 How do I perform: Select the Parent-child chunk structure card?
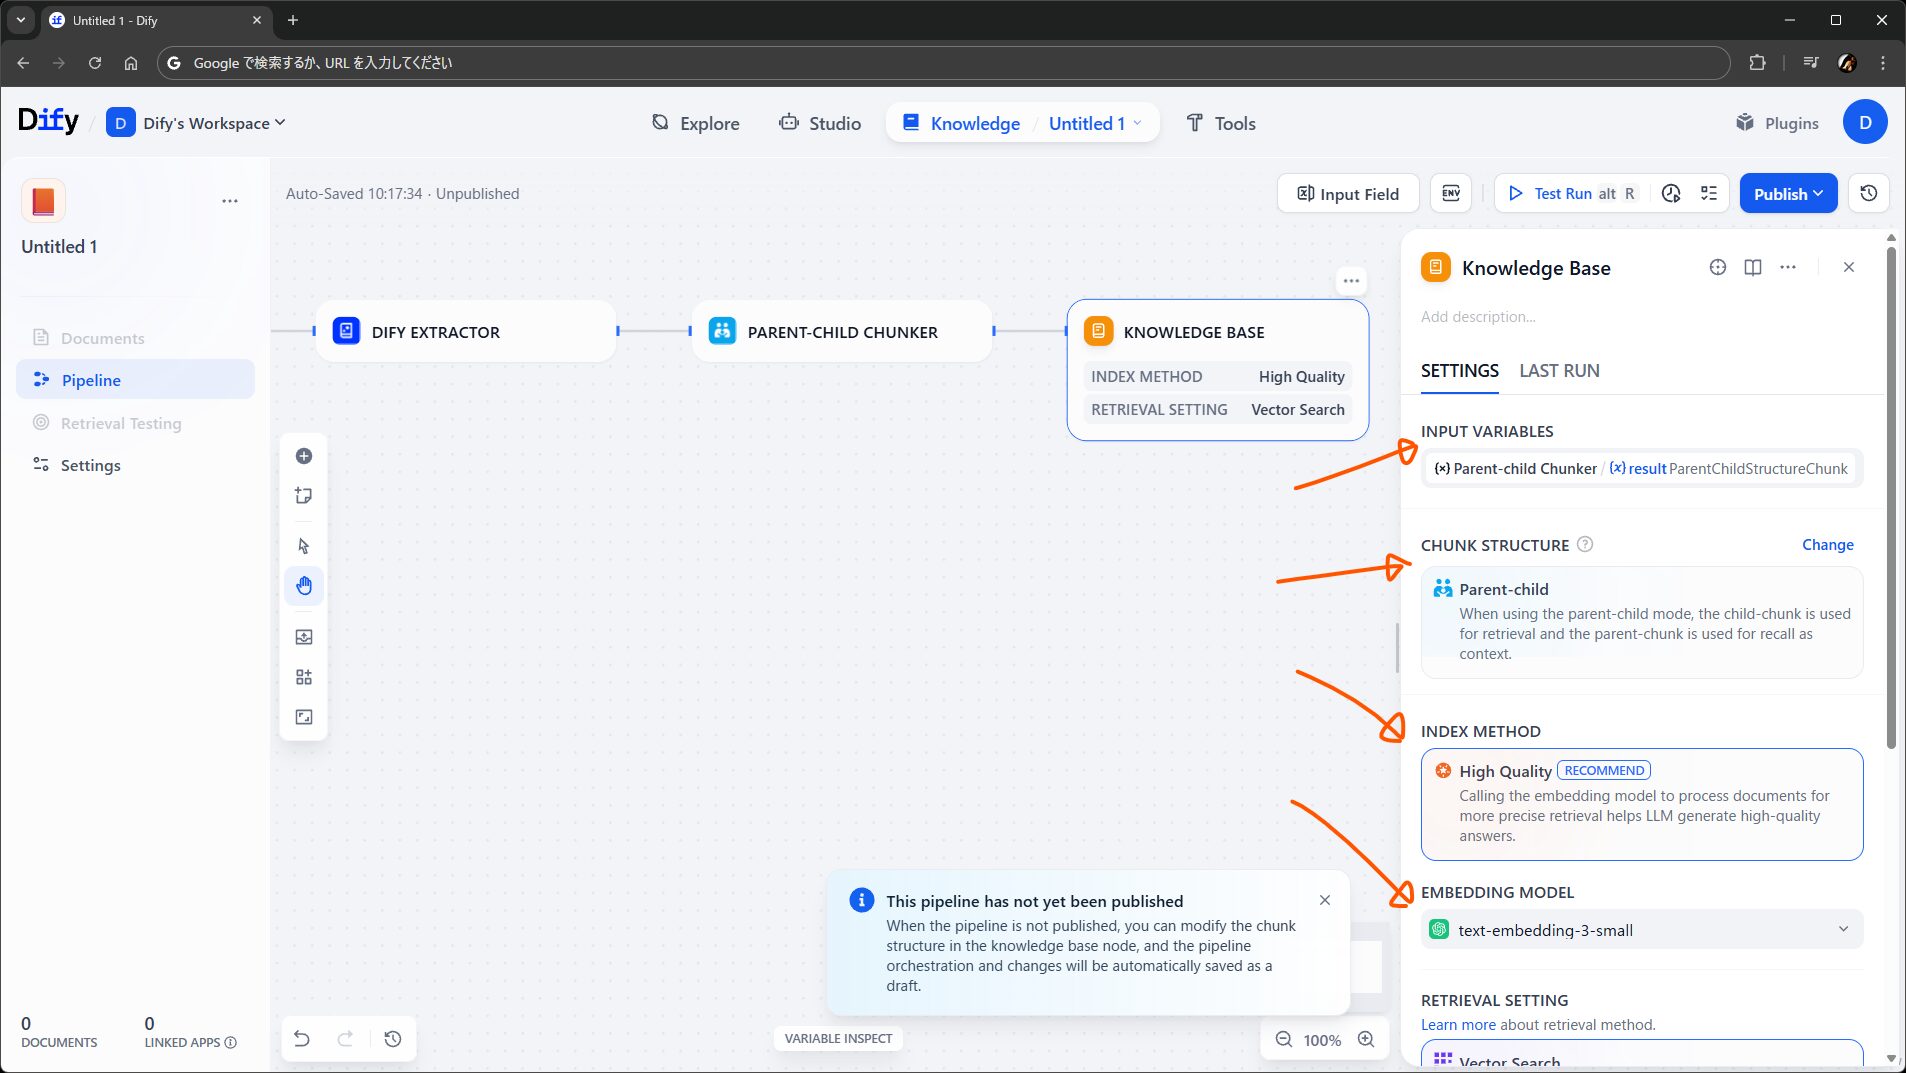tap(1641, 621)
